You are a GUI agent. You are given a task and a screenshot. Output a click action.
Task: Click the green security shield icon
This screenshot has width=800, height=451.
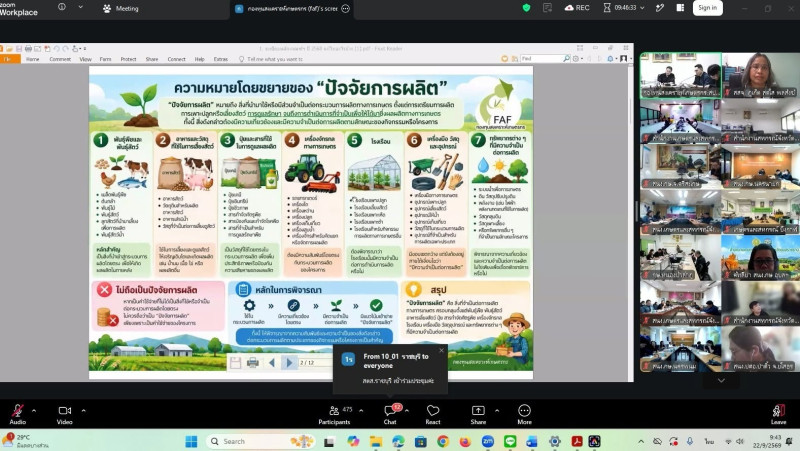pos(527,8)
